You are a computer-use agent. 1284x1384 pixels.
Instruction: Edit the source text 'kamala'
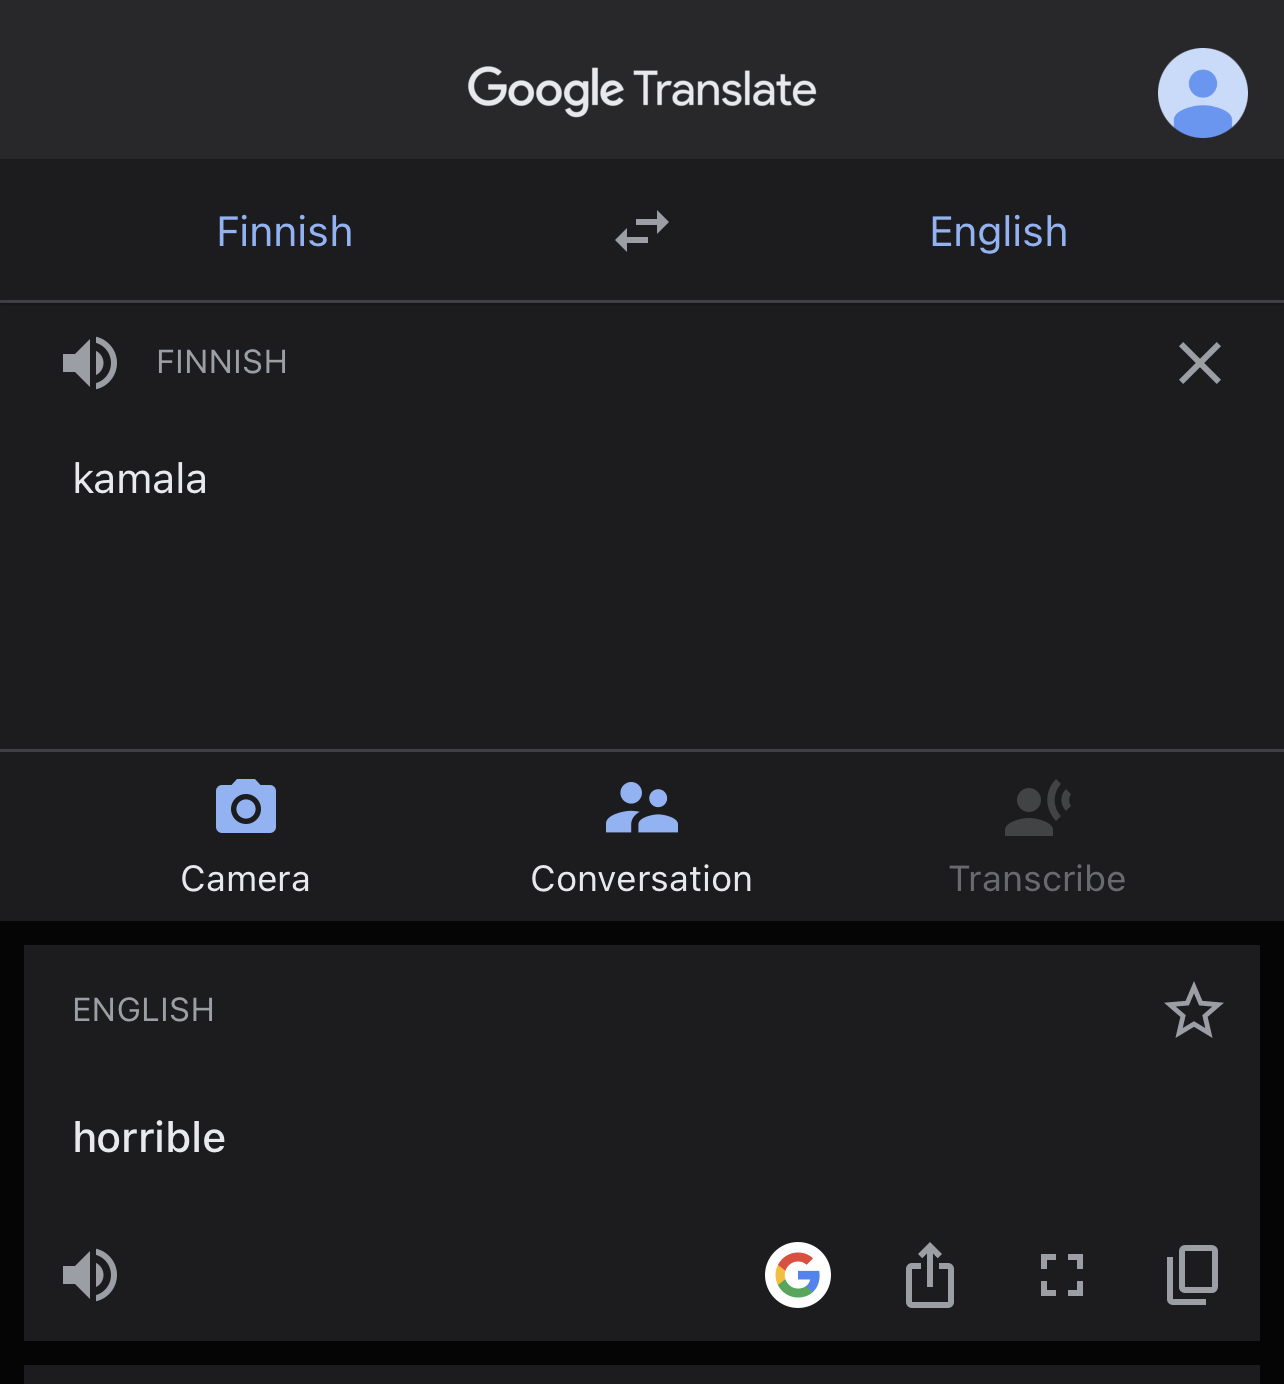140,479
